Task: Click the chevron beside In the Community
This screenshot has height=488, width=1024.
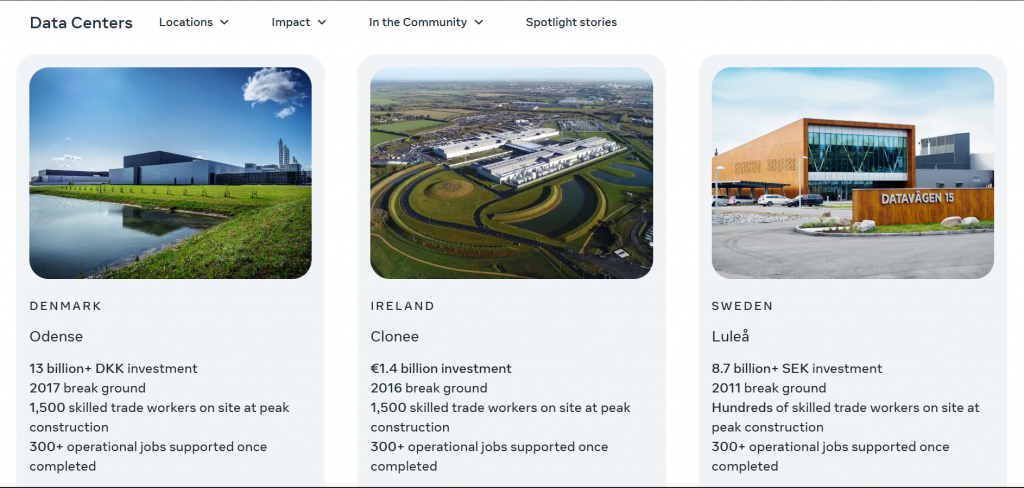Action: click(479, 22)
